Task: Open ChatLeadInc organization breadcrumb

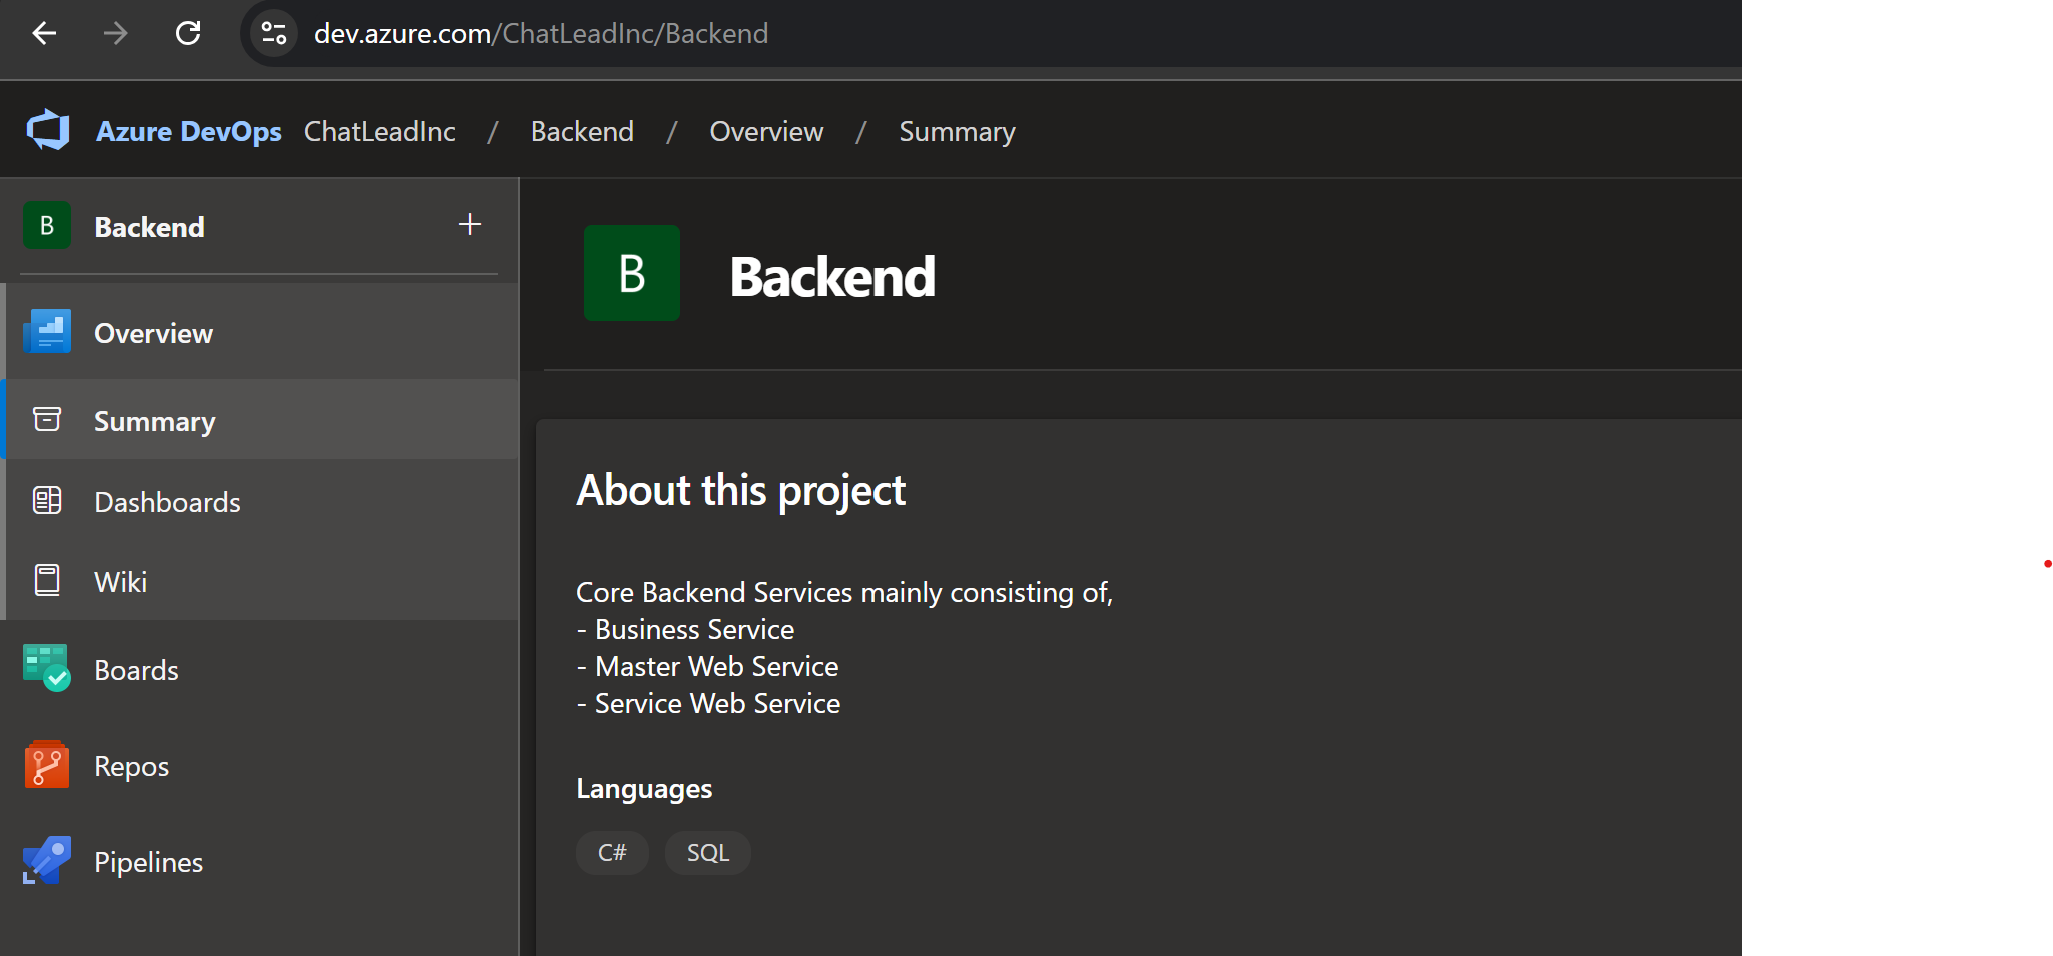Action: pos(379,131)
